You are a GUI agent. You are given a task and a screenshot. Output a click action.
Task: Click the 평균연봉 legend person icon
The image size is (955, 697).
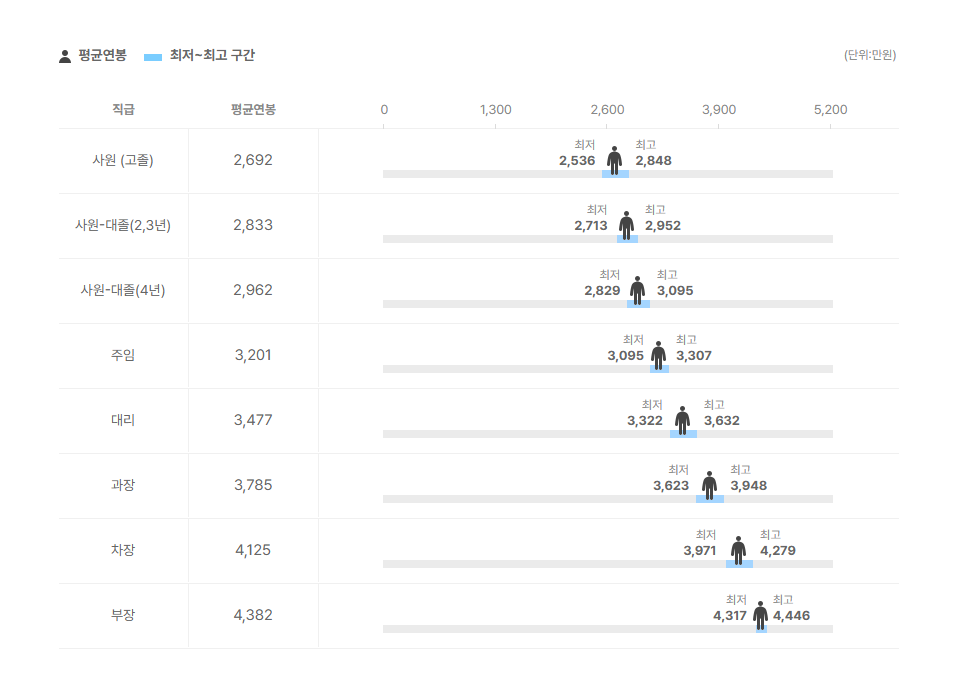click(65, 57)
